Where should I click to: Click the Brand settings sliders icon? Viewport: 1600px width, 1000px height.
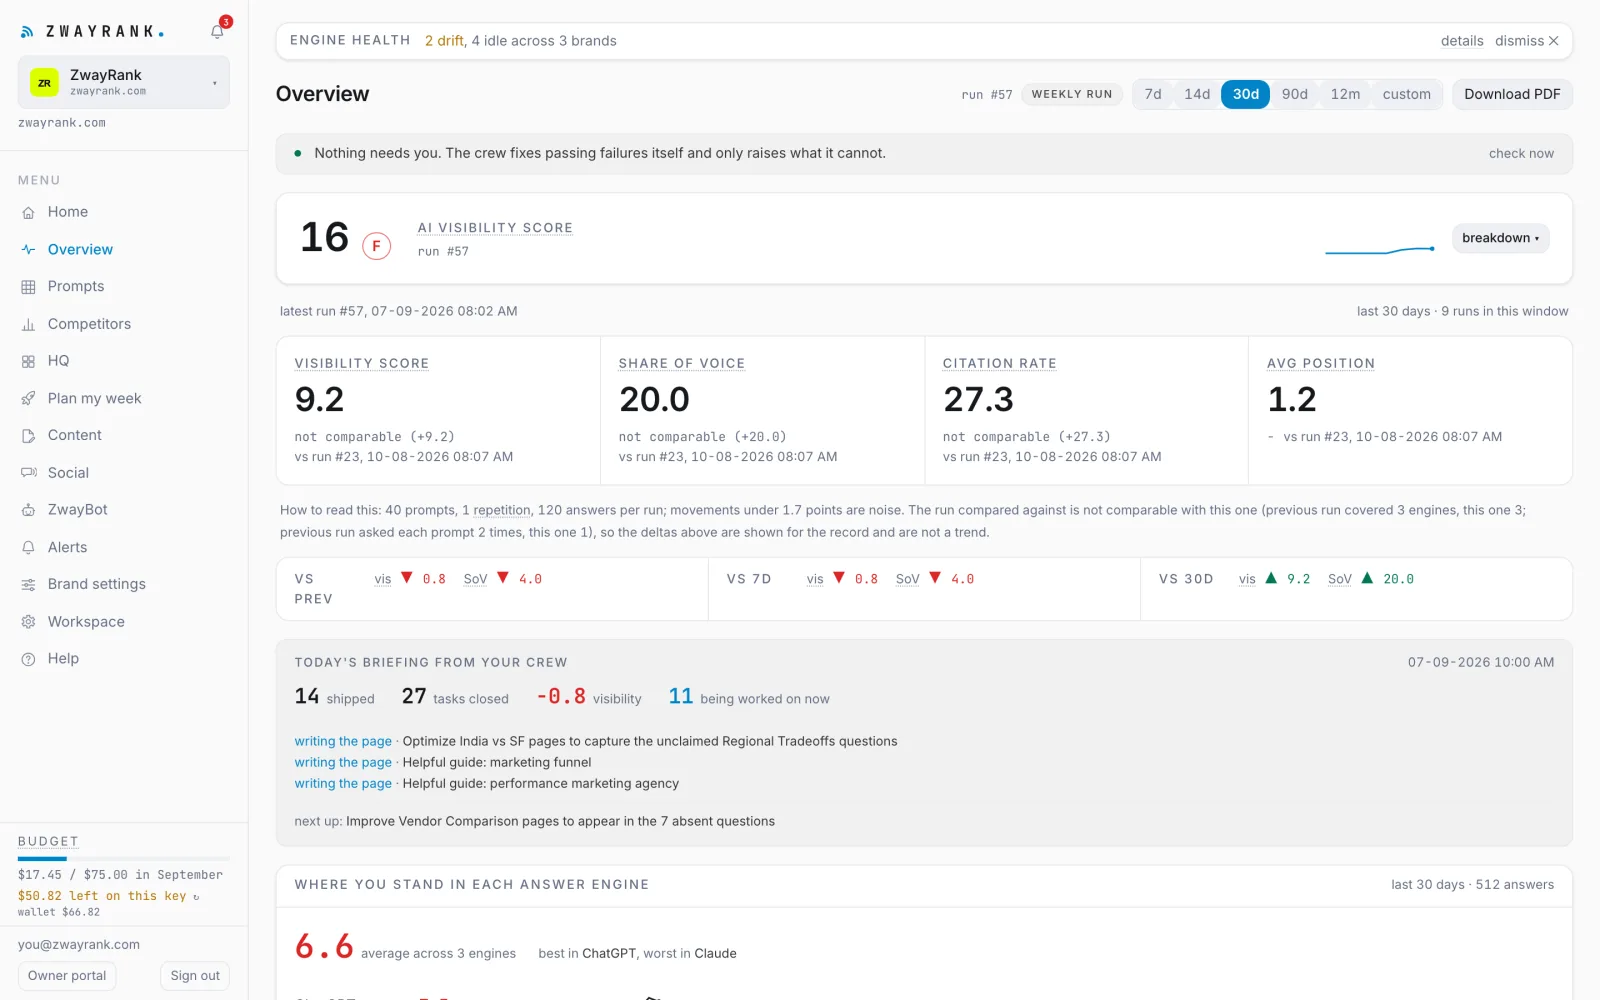[x=28, y=585]
